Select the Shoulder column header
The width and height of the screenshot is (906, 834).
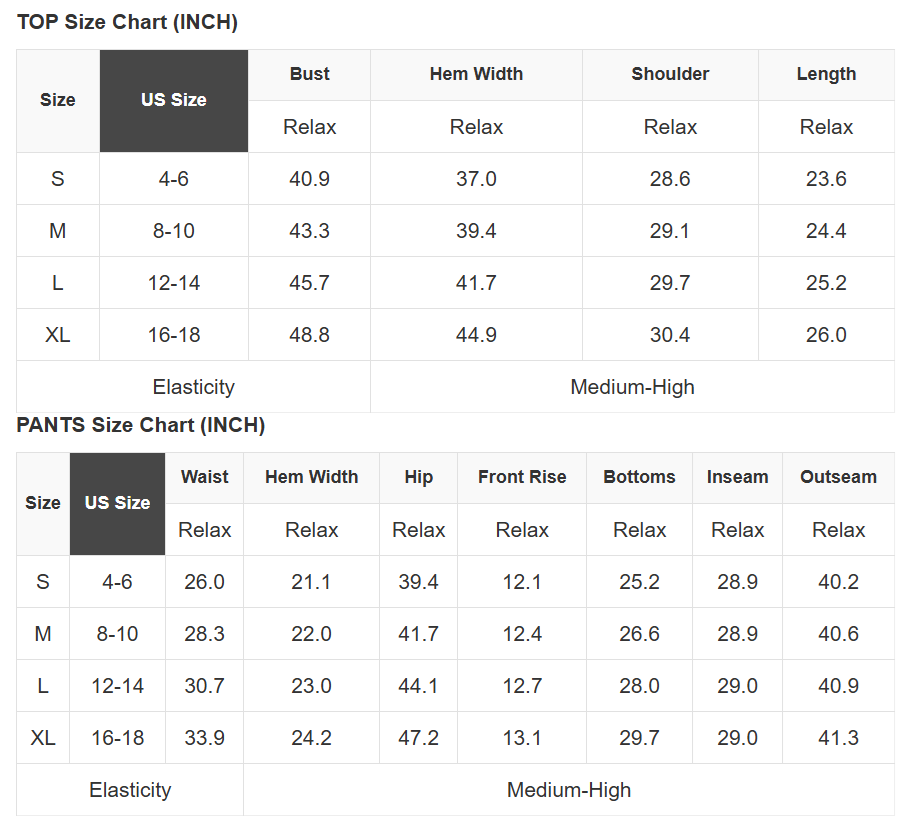(670, 74)
